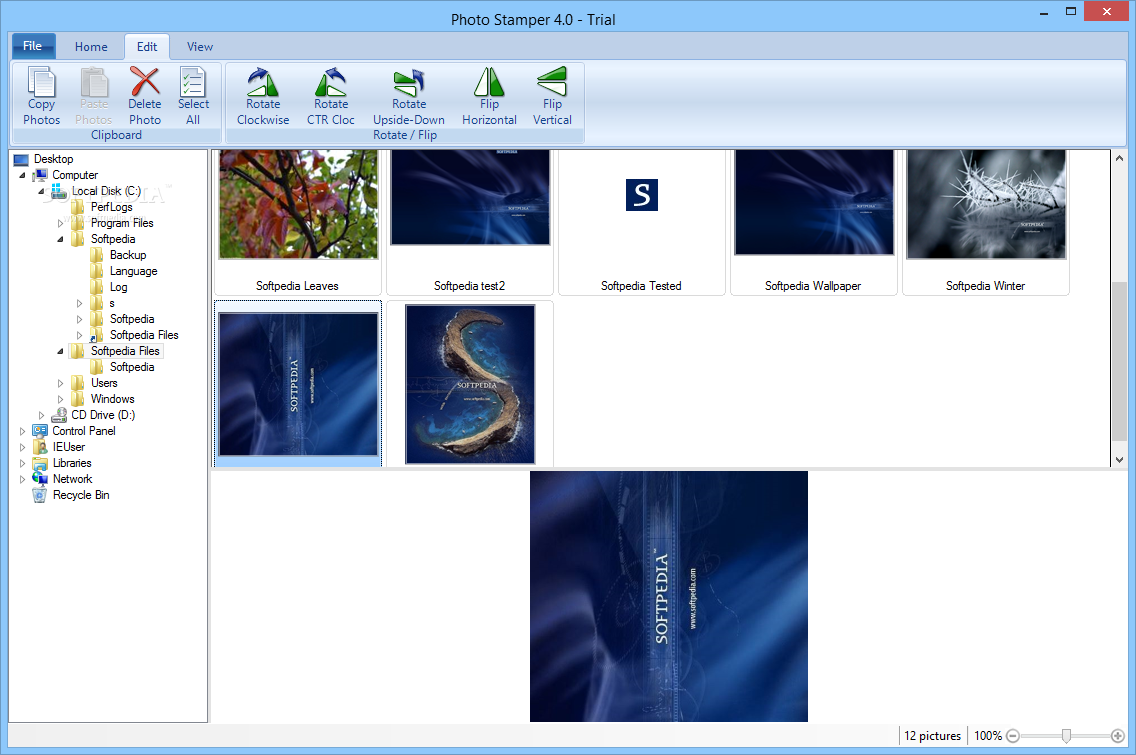
Task: Click the selected rotated Softpedia thumbnail
Action: (298, 384)
